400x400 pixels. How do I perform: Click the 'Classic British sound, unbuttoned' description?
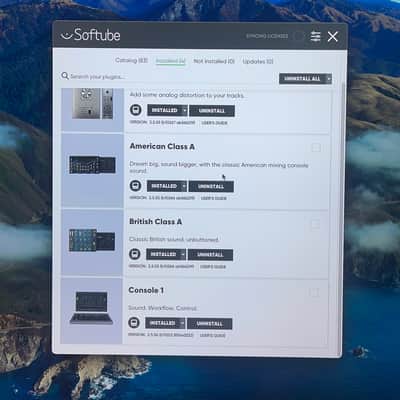pos(174,239)
